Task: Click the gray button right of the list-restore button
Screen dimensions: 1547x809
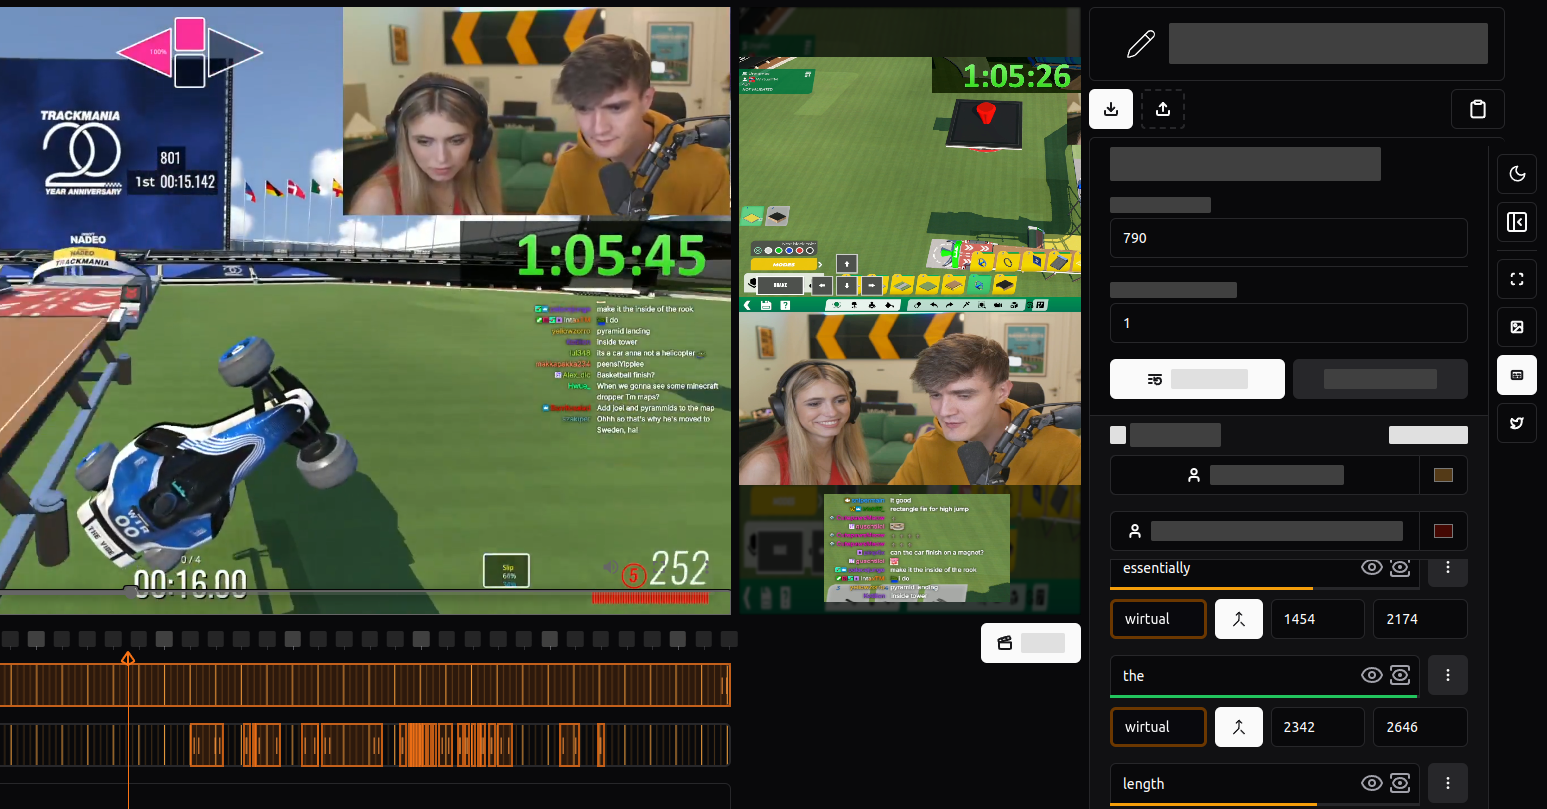Action: click(1380, 379)
